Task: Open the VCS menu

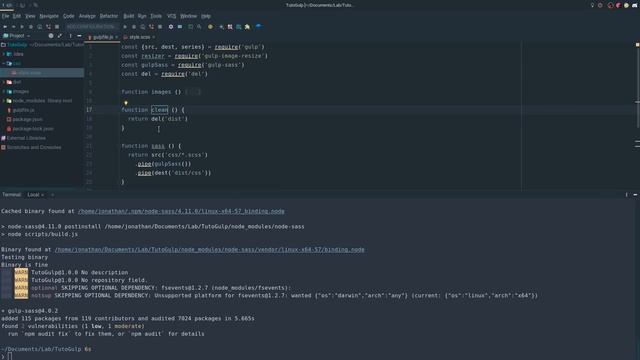Action: (x=171, y=16)
